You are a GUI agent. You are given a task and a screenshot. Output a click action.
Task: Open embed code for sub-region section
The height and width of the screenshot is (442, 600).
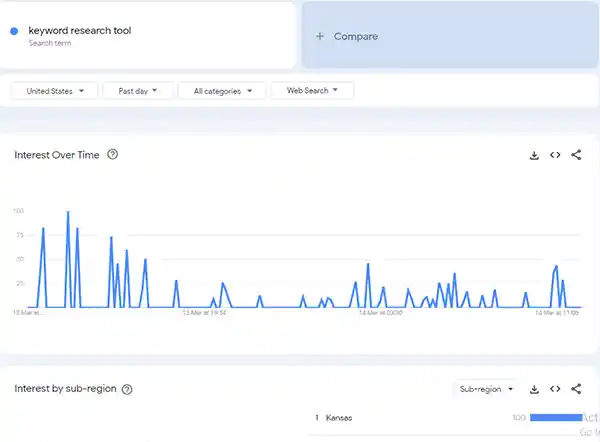click(555, 389)
